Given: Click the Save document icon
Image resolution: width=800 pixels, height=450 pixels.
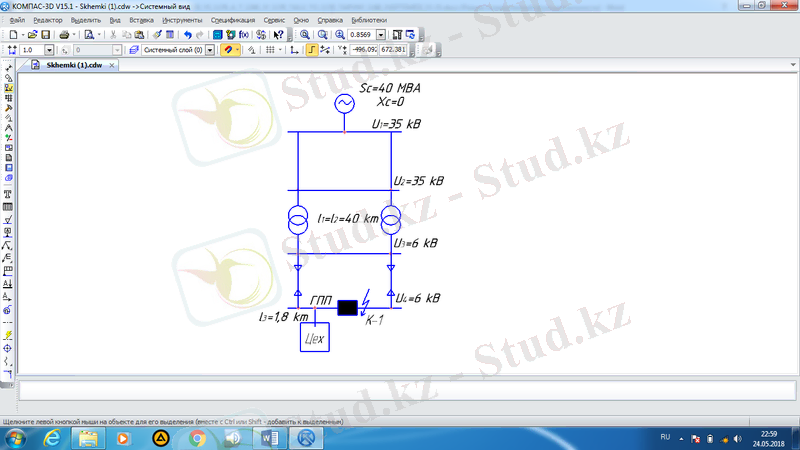Looking at the screenshot, I should (x=46, y=34).
